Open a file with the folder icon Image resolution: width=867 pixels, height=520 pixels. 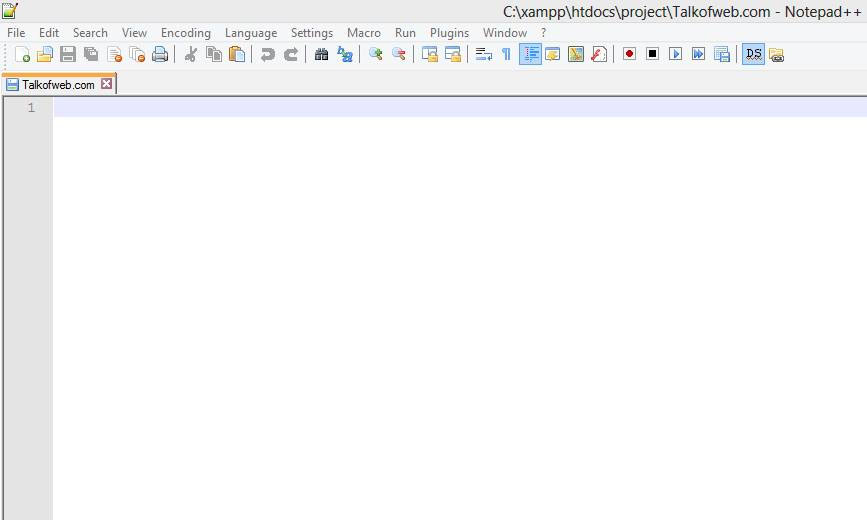click(44, 54)
